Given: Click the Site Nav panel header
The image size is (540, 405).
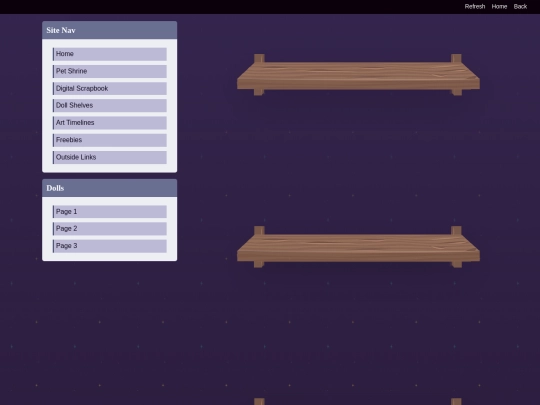Looking at the screenshot, I should [110, 30].
